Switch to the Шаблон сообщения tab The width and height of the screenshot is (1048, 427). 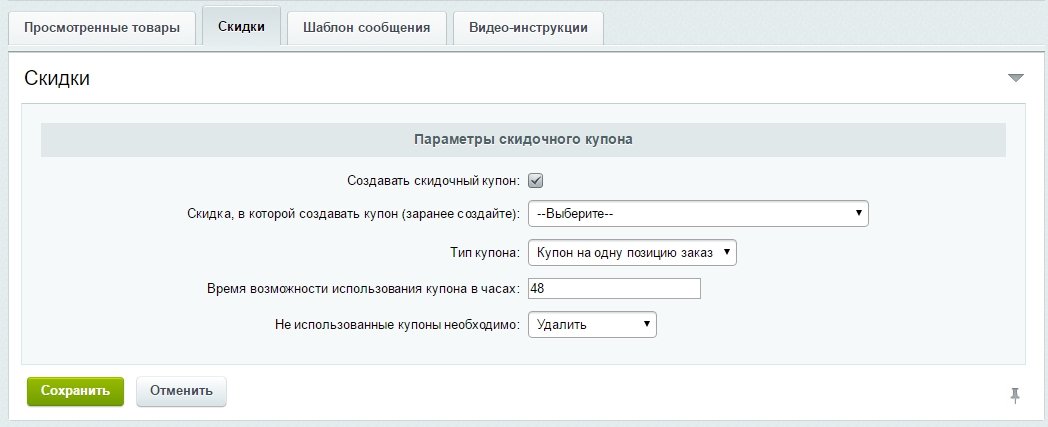366,28
